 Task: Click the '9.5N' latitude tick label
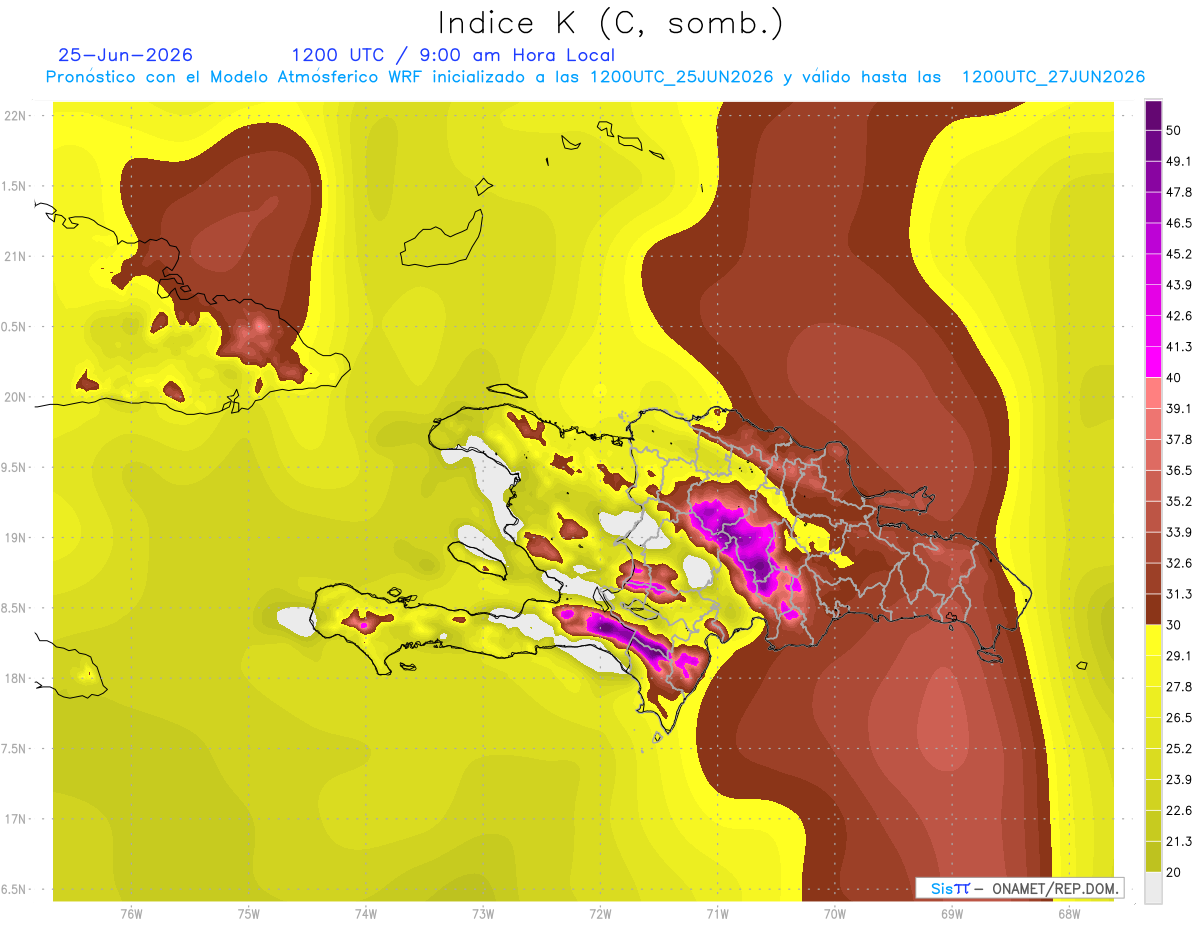[x=15, y=468]
